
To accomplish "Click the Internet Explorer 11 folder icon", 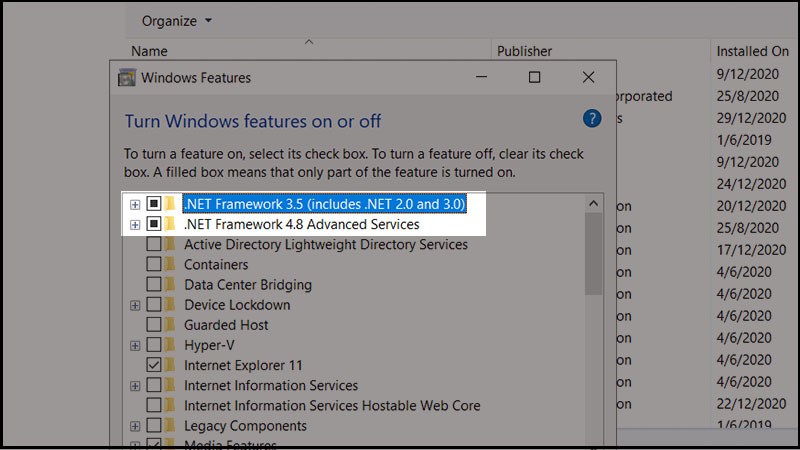I will 170,365.
